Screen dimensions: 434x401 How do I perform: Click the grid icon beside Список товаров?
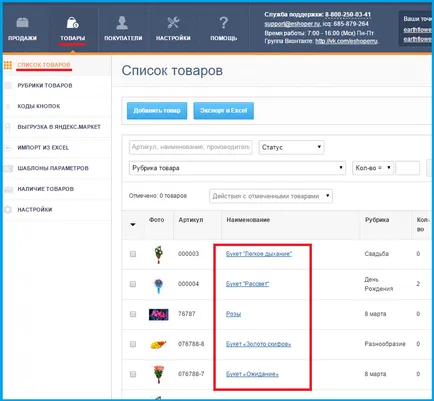8,65
